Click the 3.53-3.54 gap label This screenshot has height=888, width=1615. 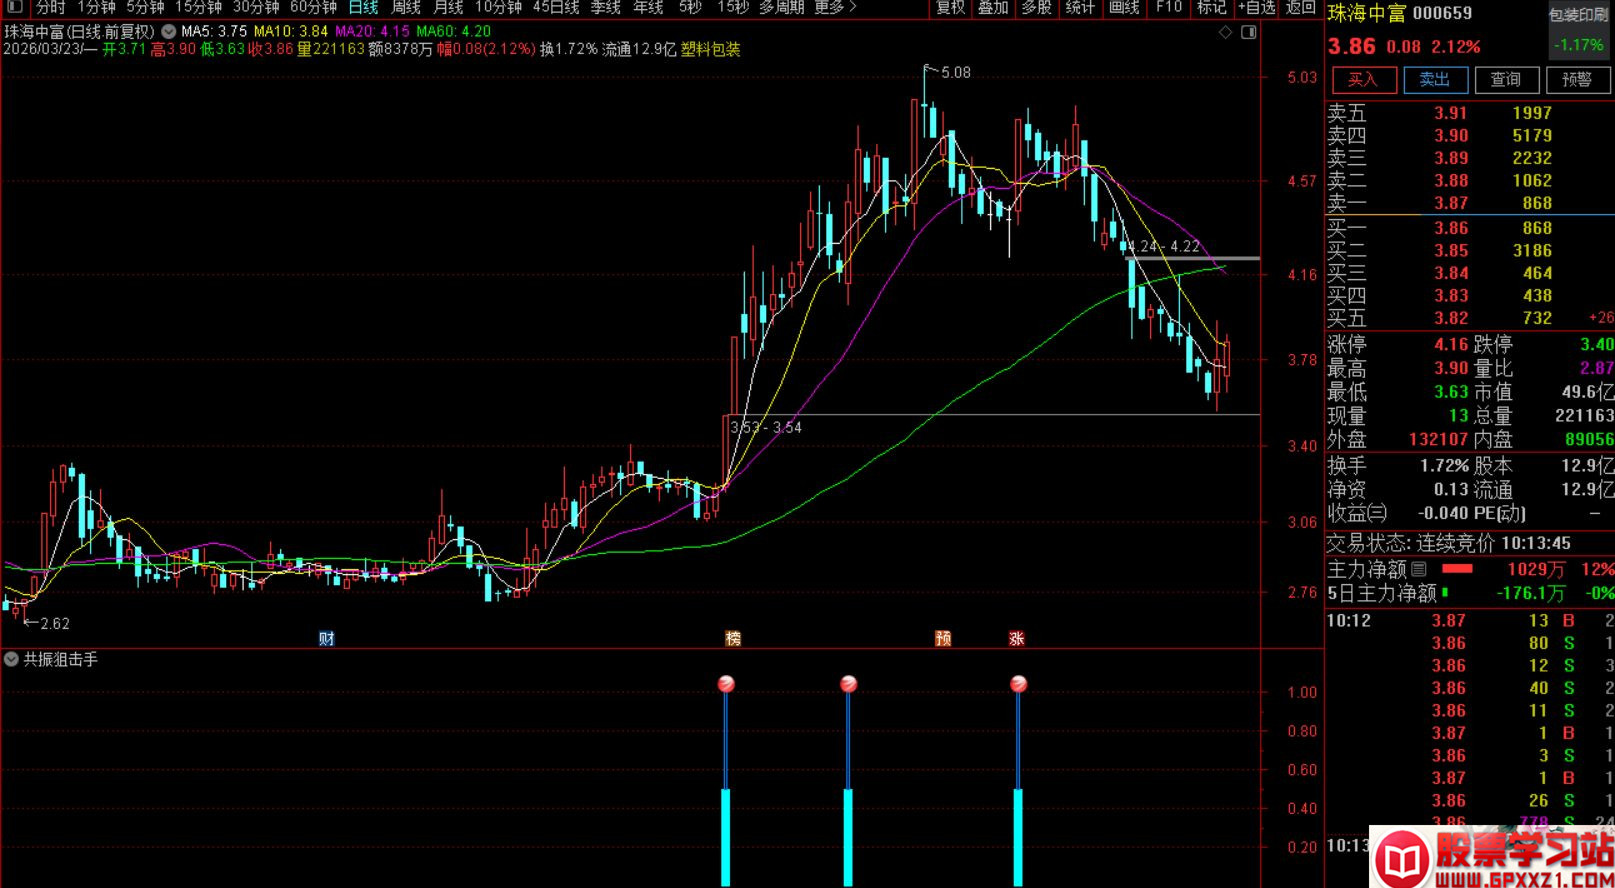(766, 427)
